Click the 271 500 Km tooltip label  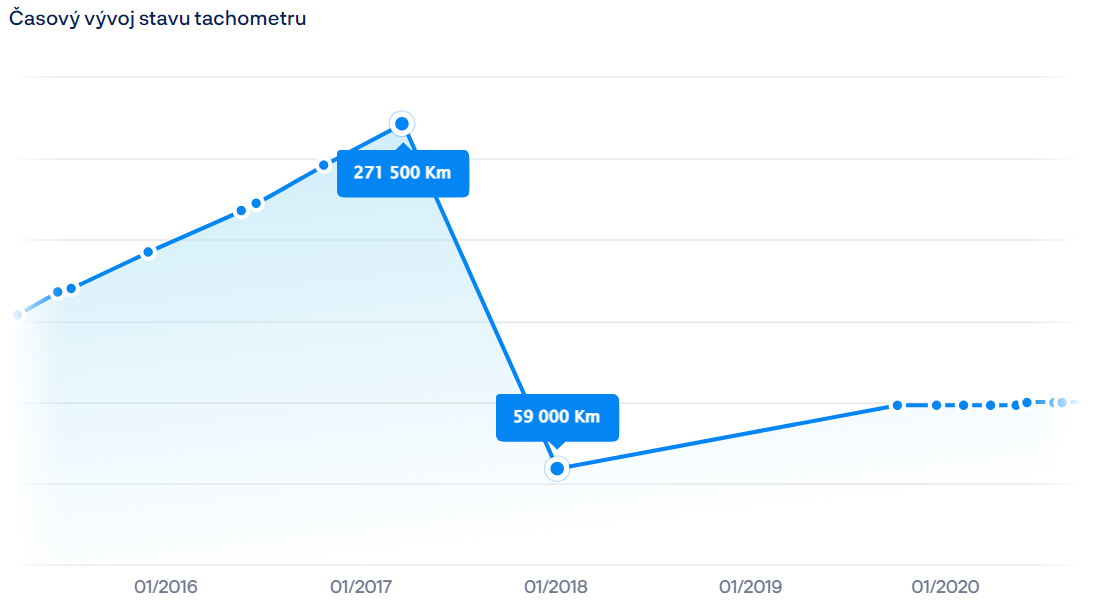(403, 173)
